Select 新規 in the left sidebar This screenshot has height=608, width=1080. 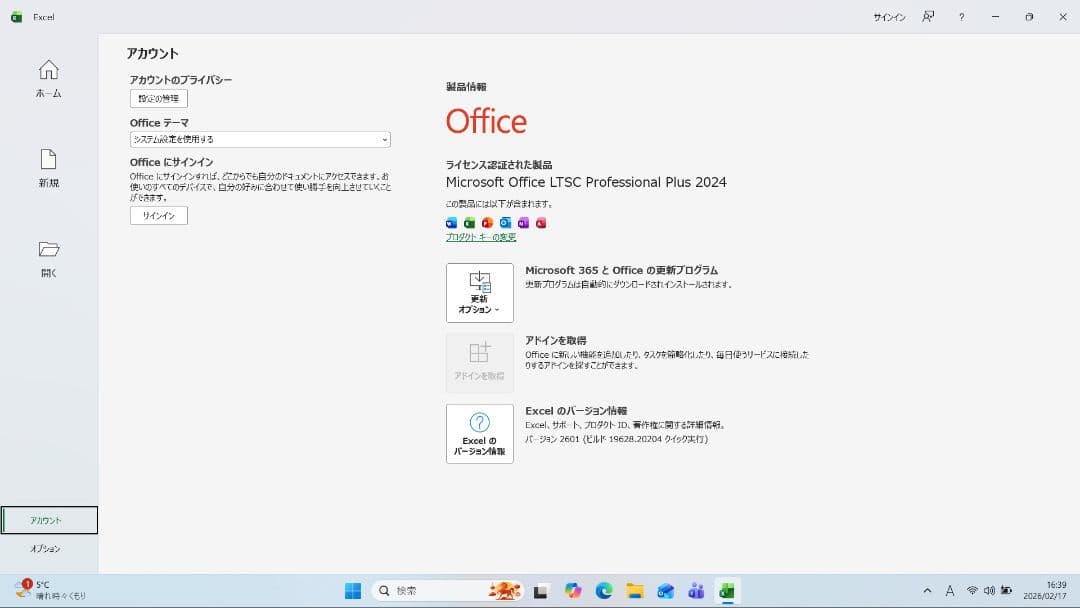pos(47,168)
